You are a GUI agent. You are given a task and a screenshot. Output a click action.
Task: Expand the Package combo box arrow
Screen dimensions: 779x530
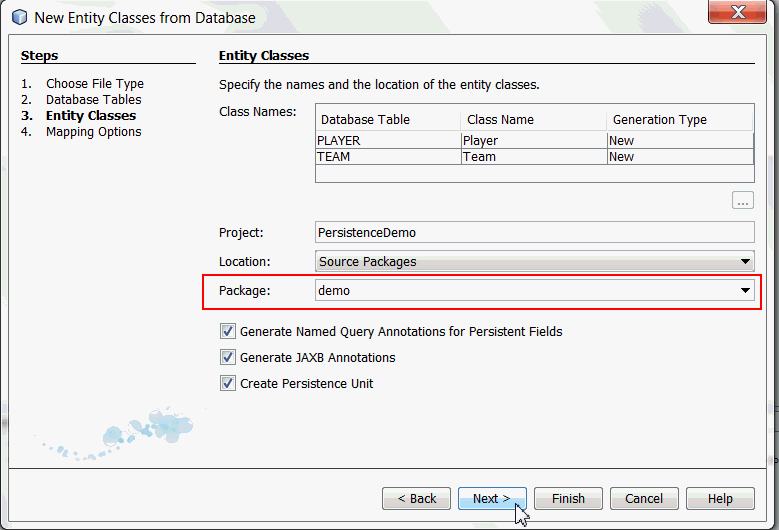point(745,291)
